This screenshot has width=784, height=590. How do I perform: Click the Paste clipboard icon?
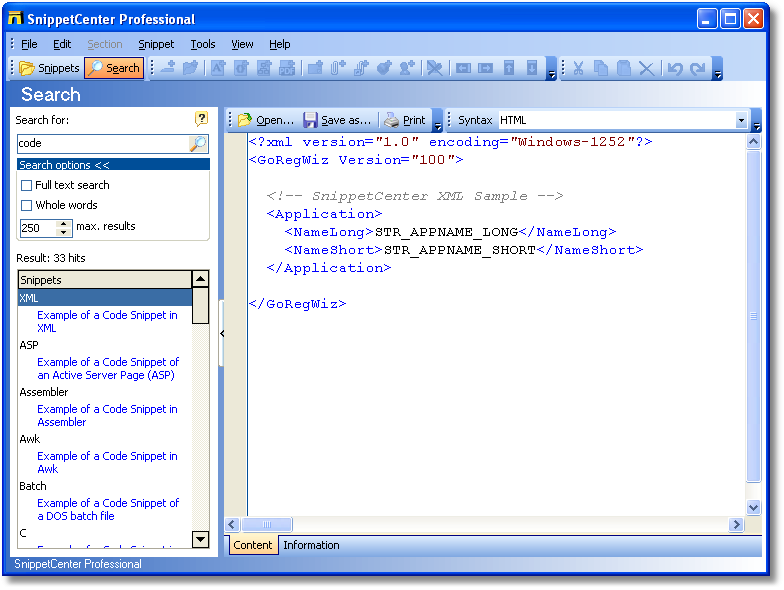[624, 68]
